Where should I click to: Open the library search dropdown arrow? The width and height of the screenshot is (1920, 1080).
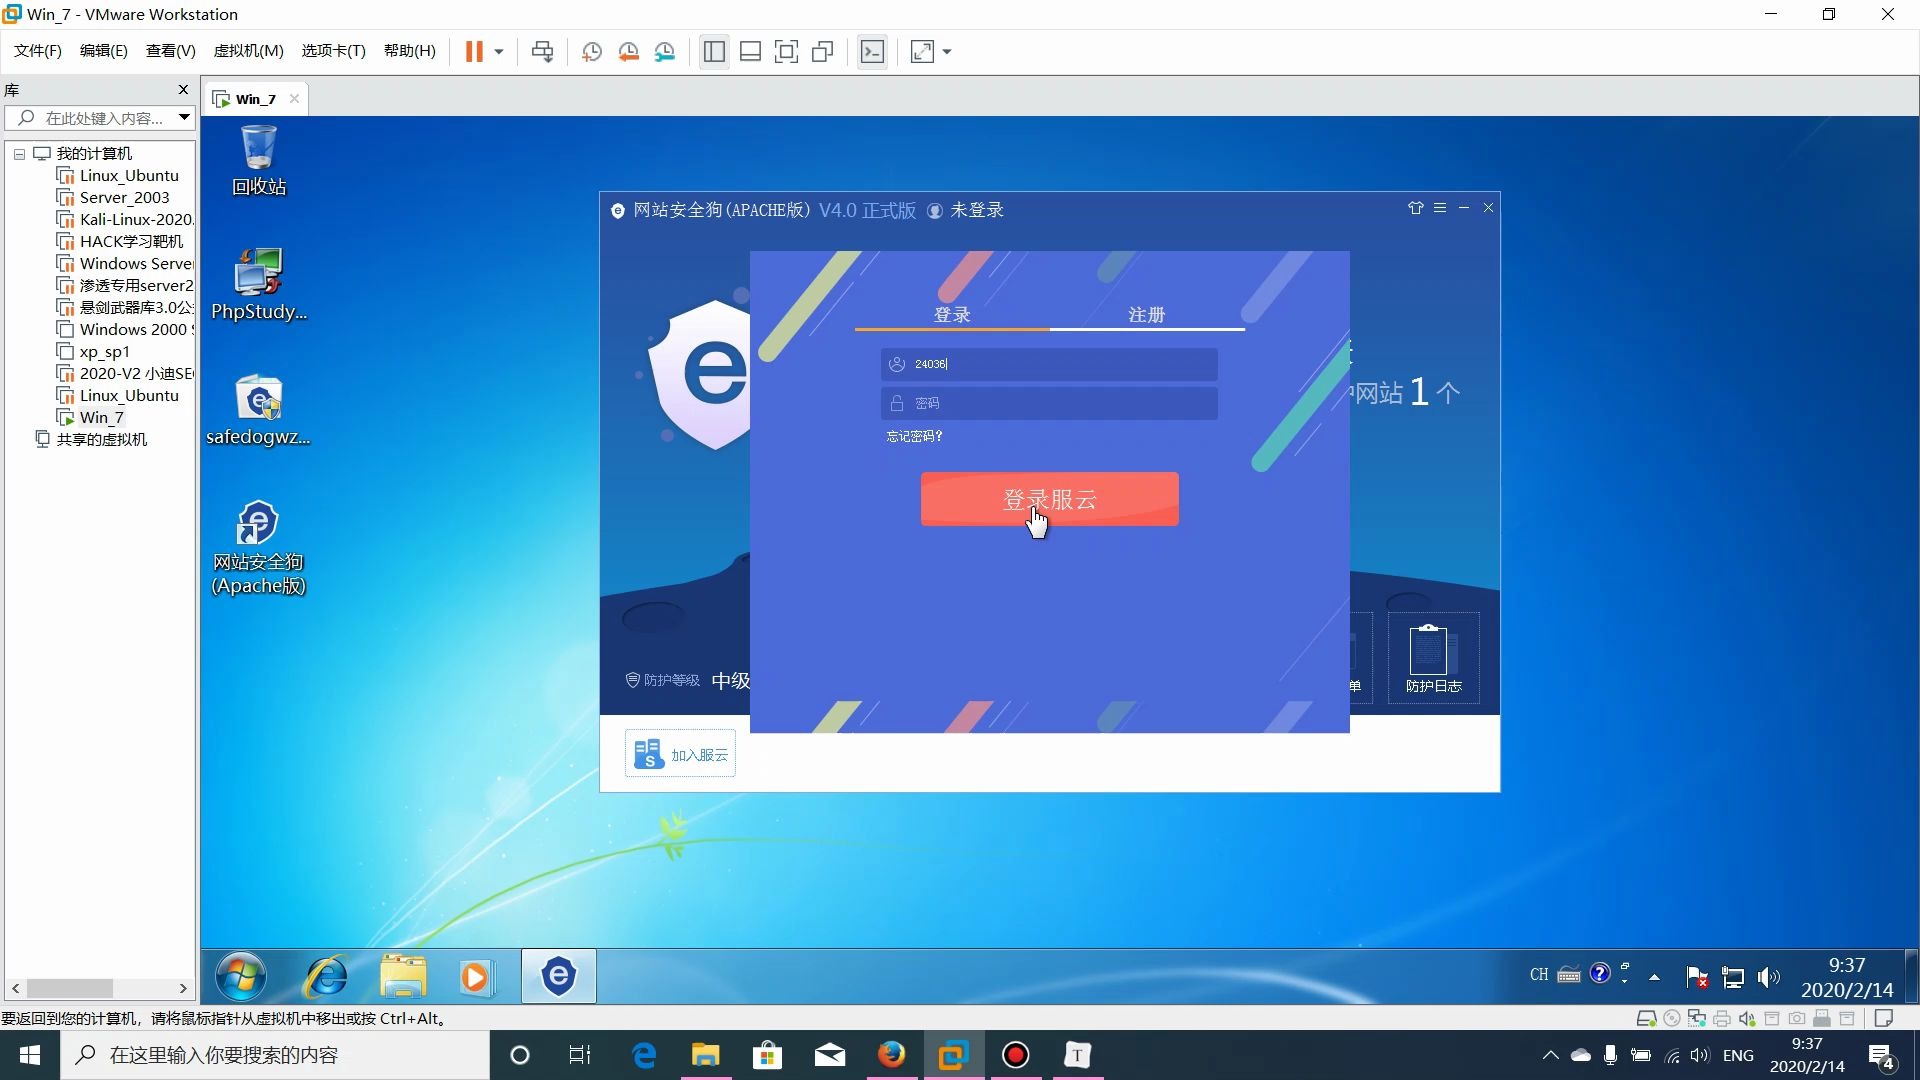pos(184,118)
